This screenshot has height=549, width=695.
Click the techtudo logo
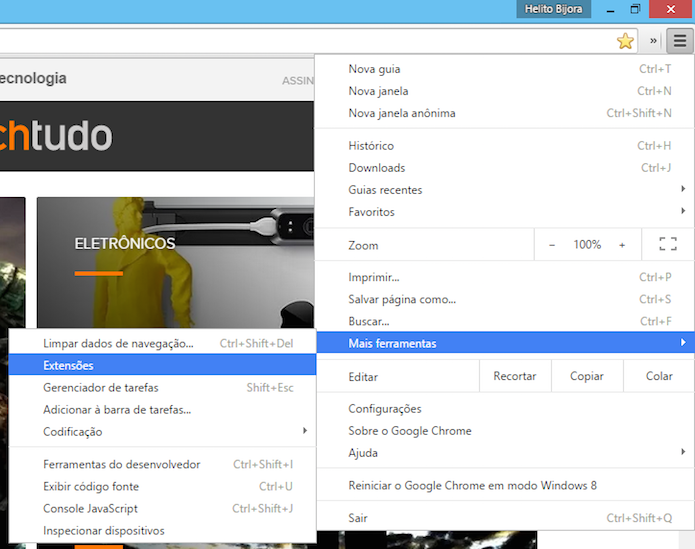pyautogui.click(x=56, y=136)
